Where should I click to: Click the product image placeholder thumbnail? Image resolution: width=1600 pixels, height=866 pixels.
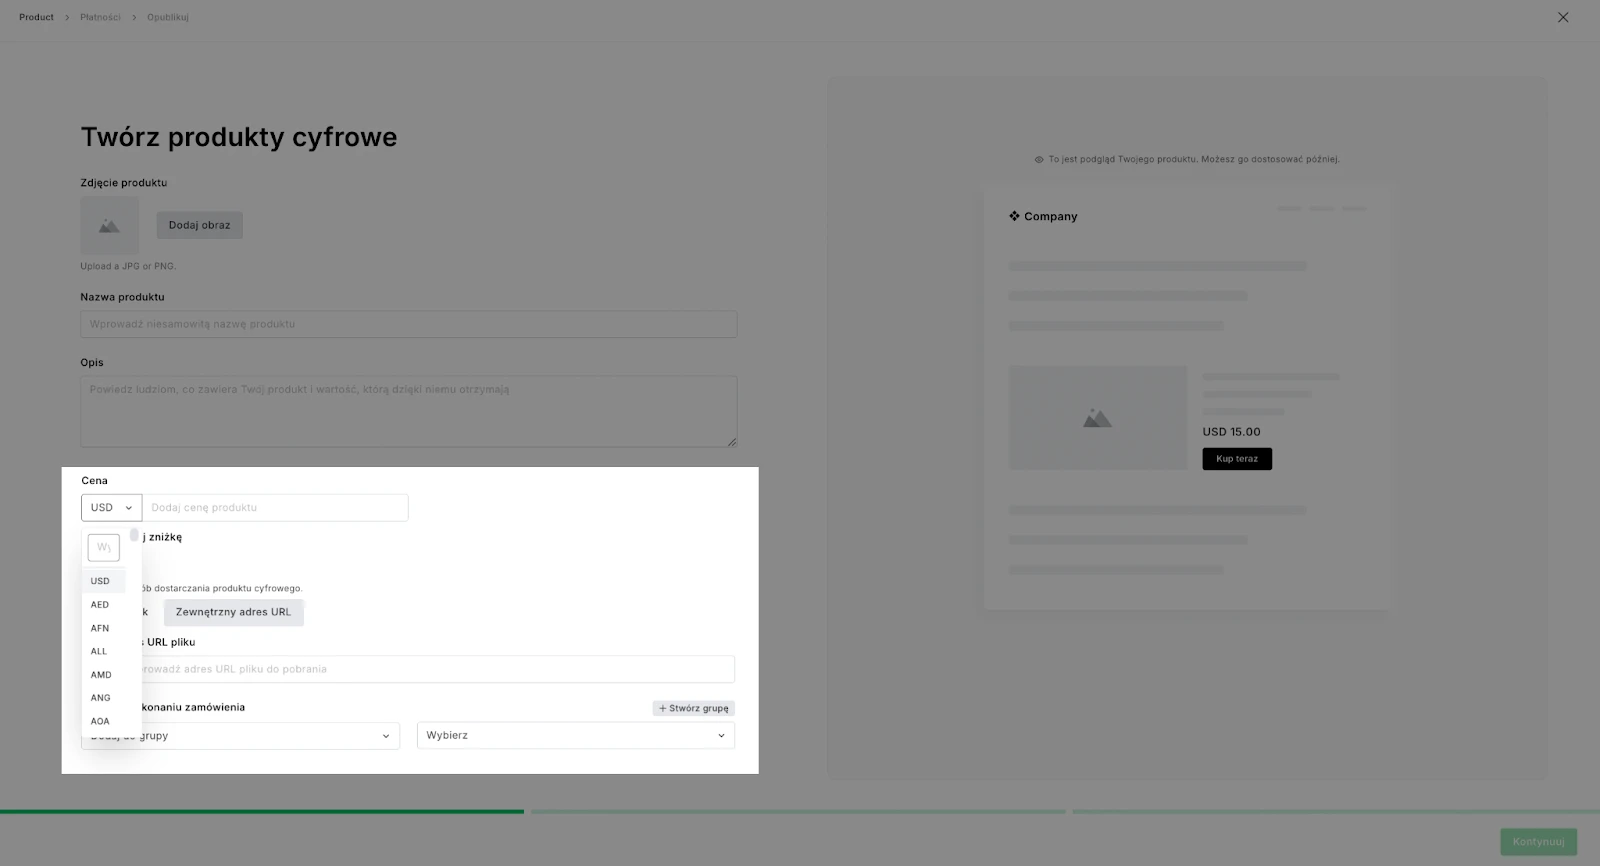[110, 226]
